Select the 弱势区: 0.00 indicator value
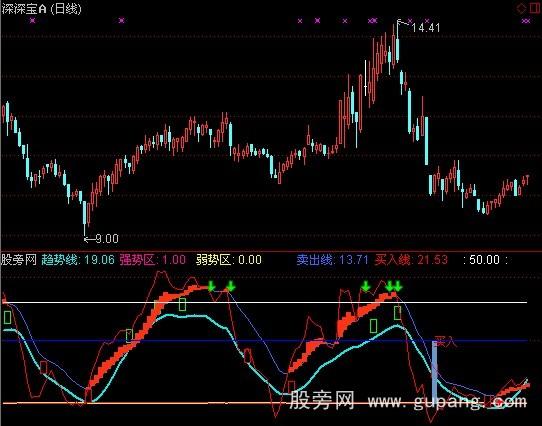Screen dimensions: 542x426 229,260
